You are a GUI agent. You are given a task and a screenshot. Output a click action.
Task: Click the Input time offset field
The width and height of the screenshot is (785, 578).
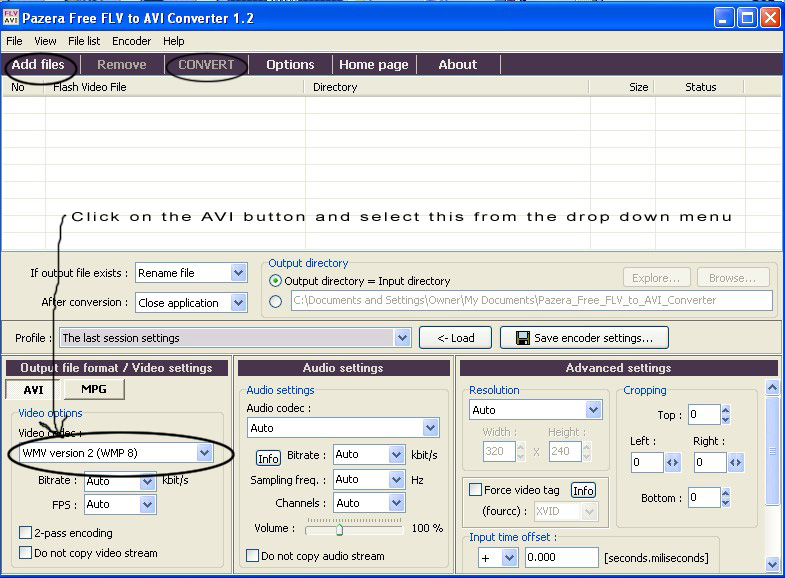coord(560,557)
